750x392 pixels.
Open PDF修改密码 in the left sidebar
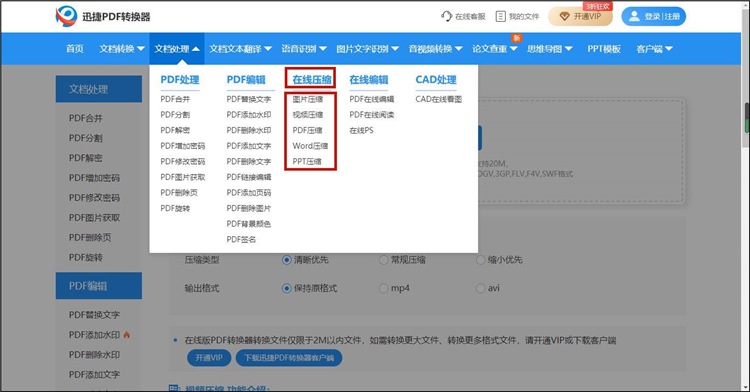point(94,197)
